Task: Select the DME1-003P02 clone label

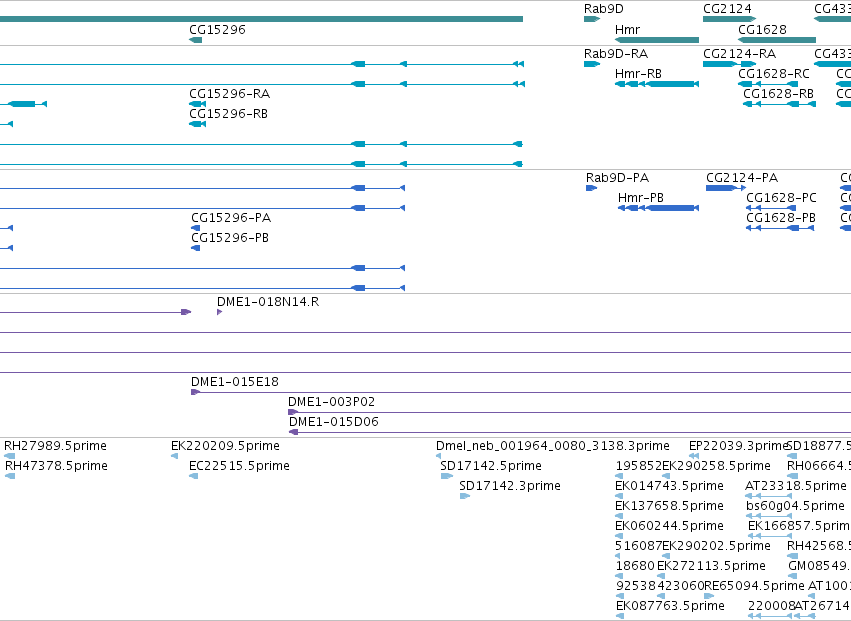Action: pos(331,402)
